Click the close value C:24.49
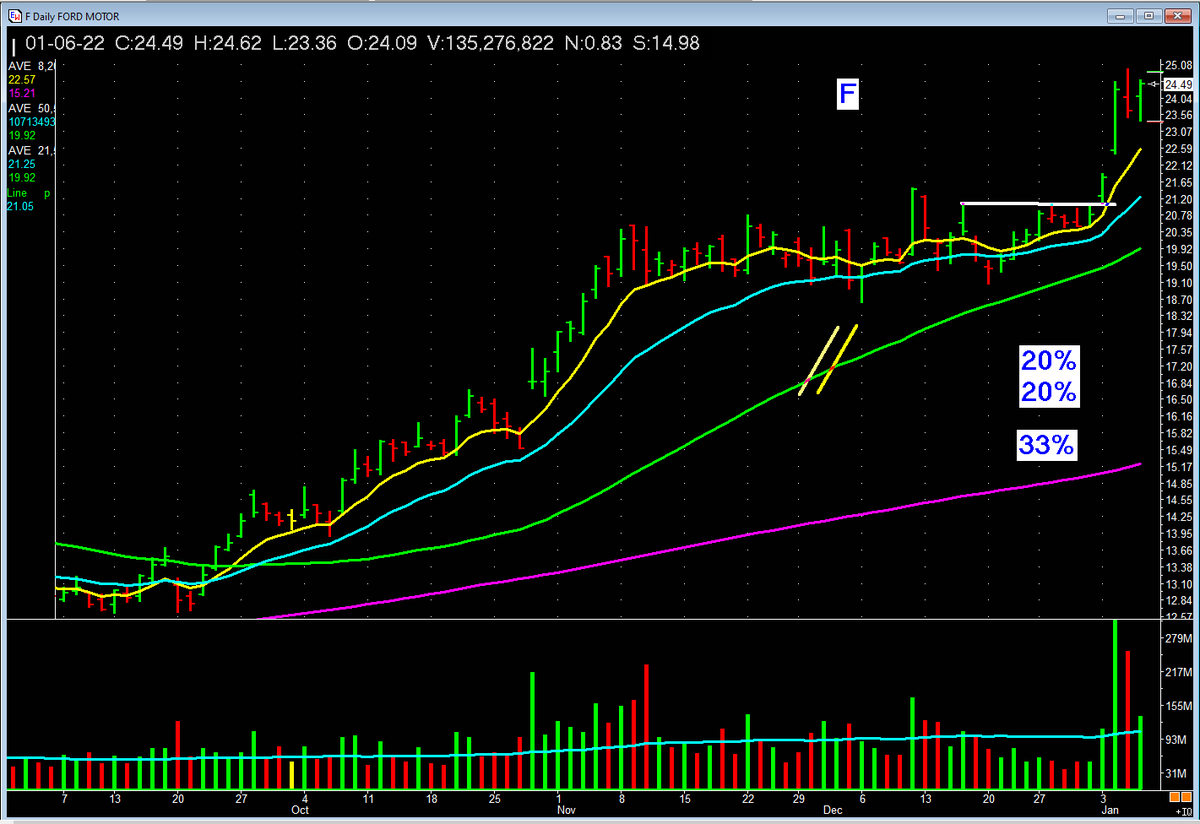1200x824 pixels. point(151,43)
